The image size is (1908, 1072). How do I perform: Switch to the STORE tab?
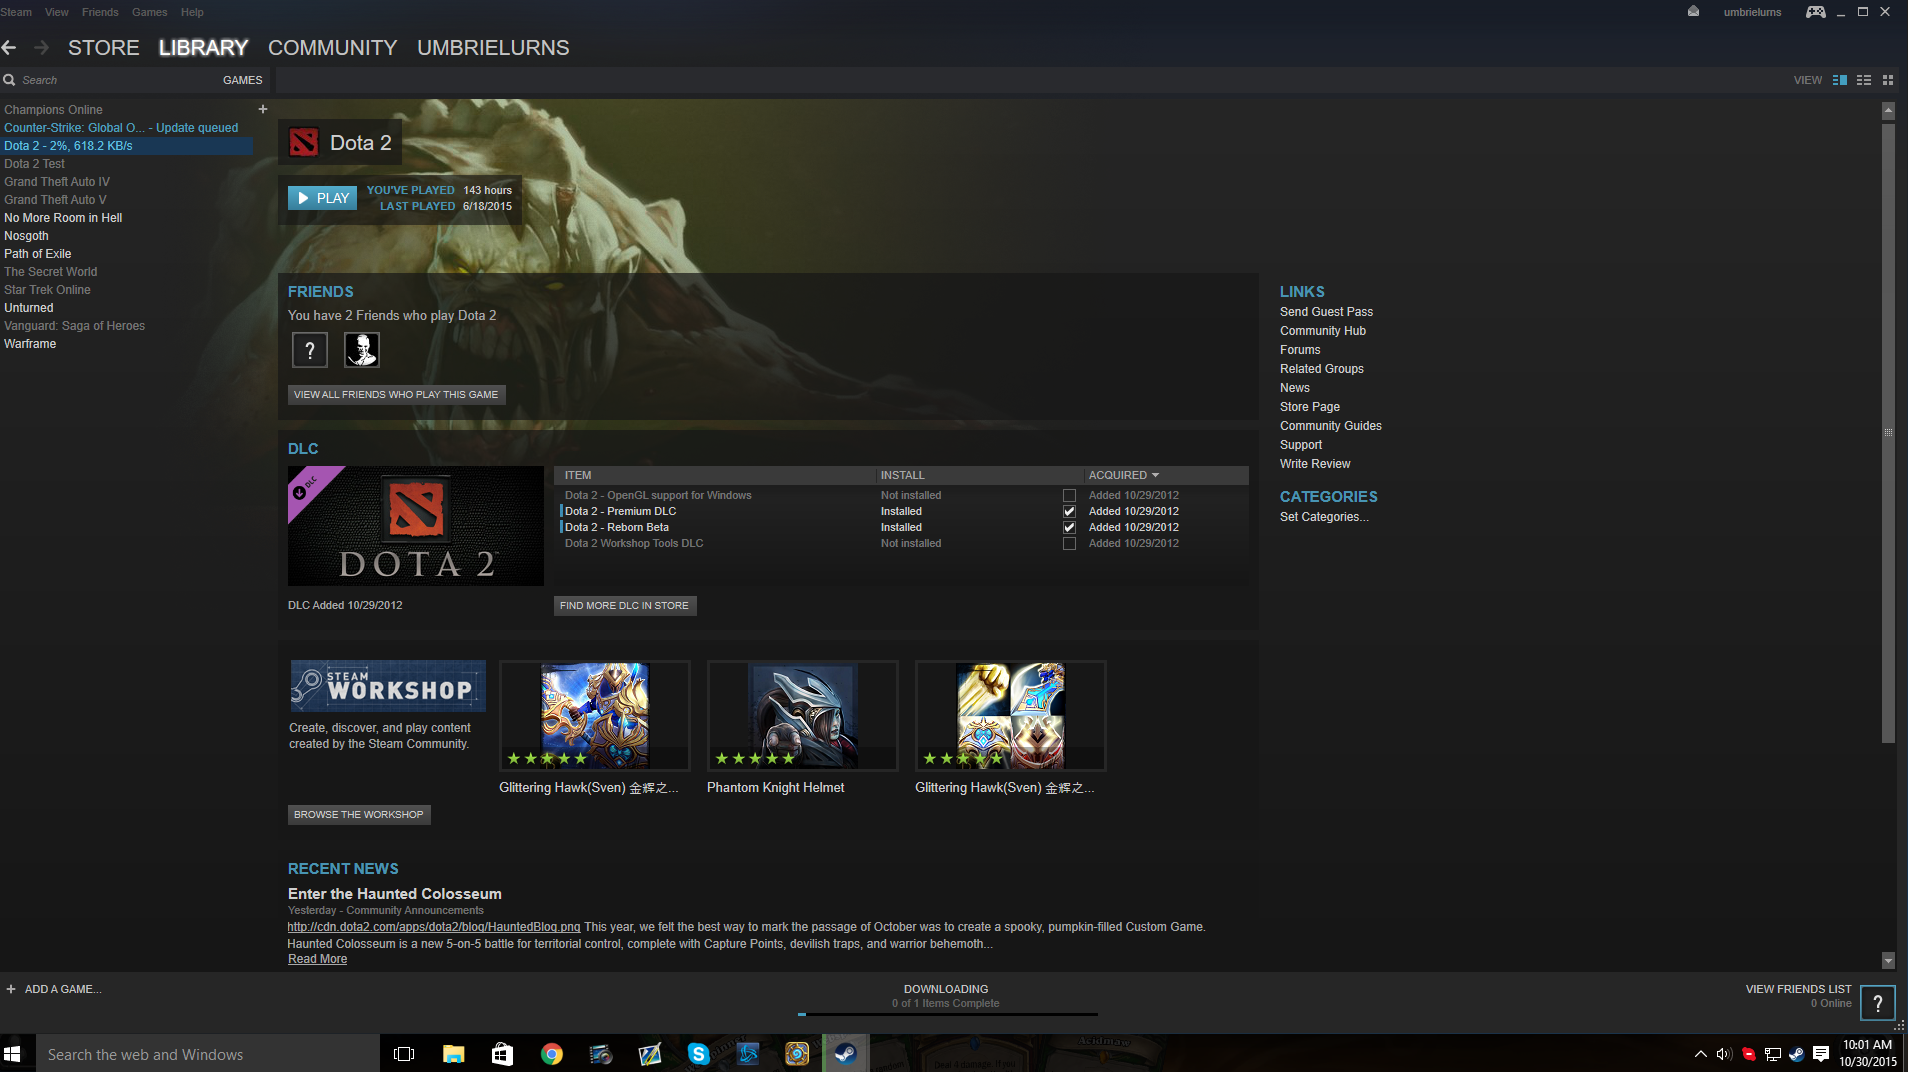click(104, 48)
